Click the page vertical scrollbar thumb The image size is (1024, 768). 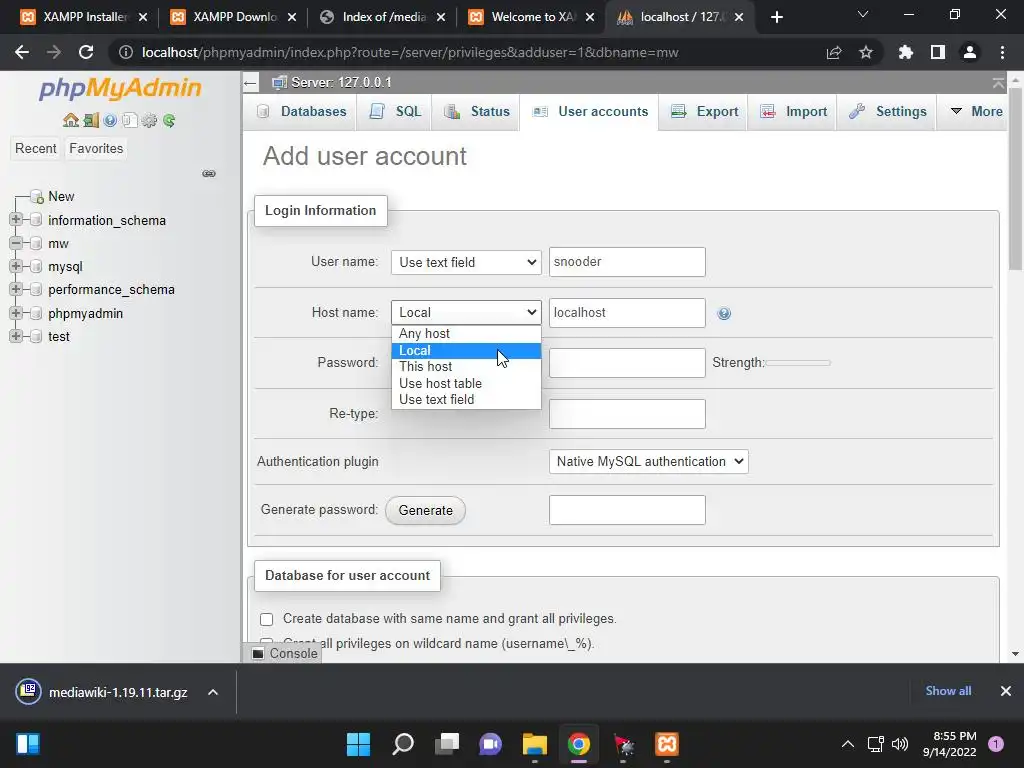[x=1015, y=178]
